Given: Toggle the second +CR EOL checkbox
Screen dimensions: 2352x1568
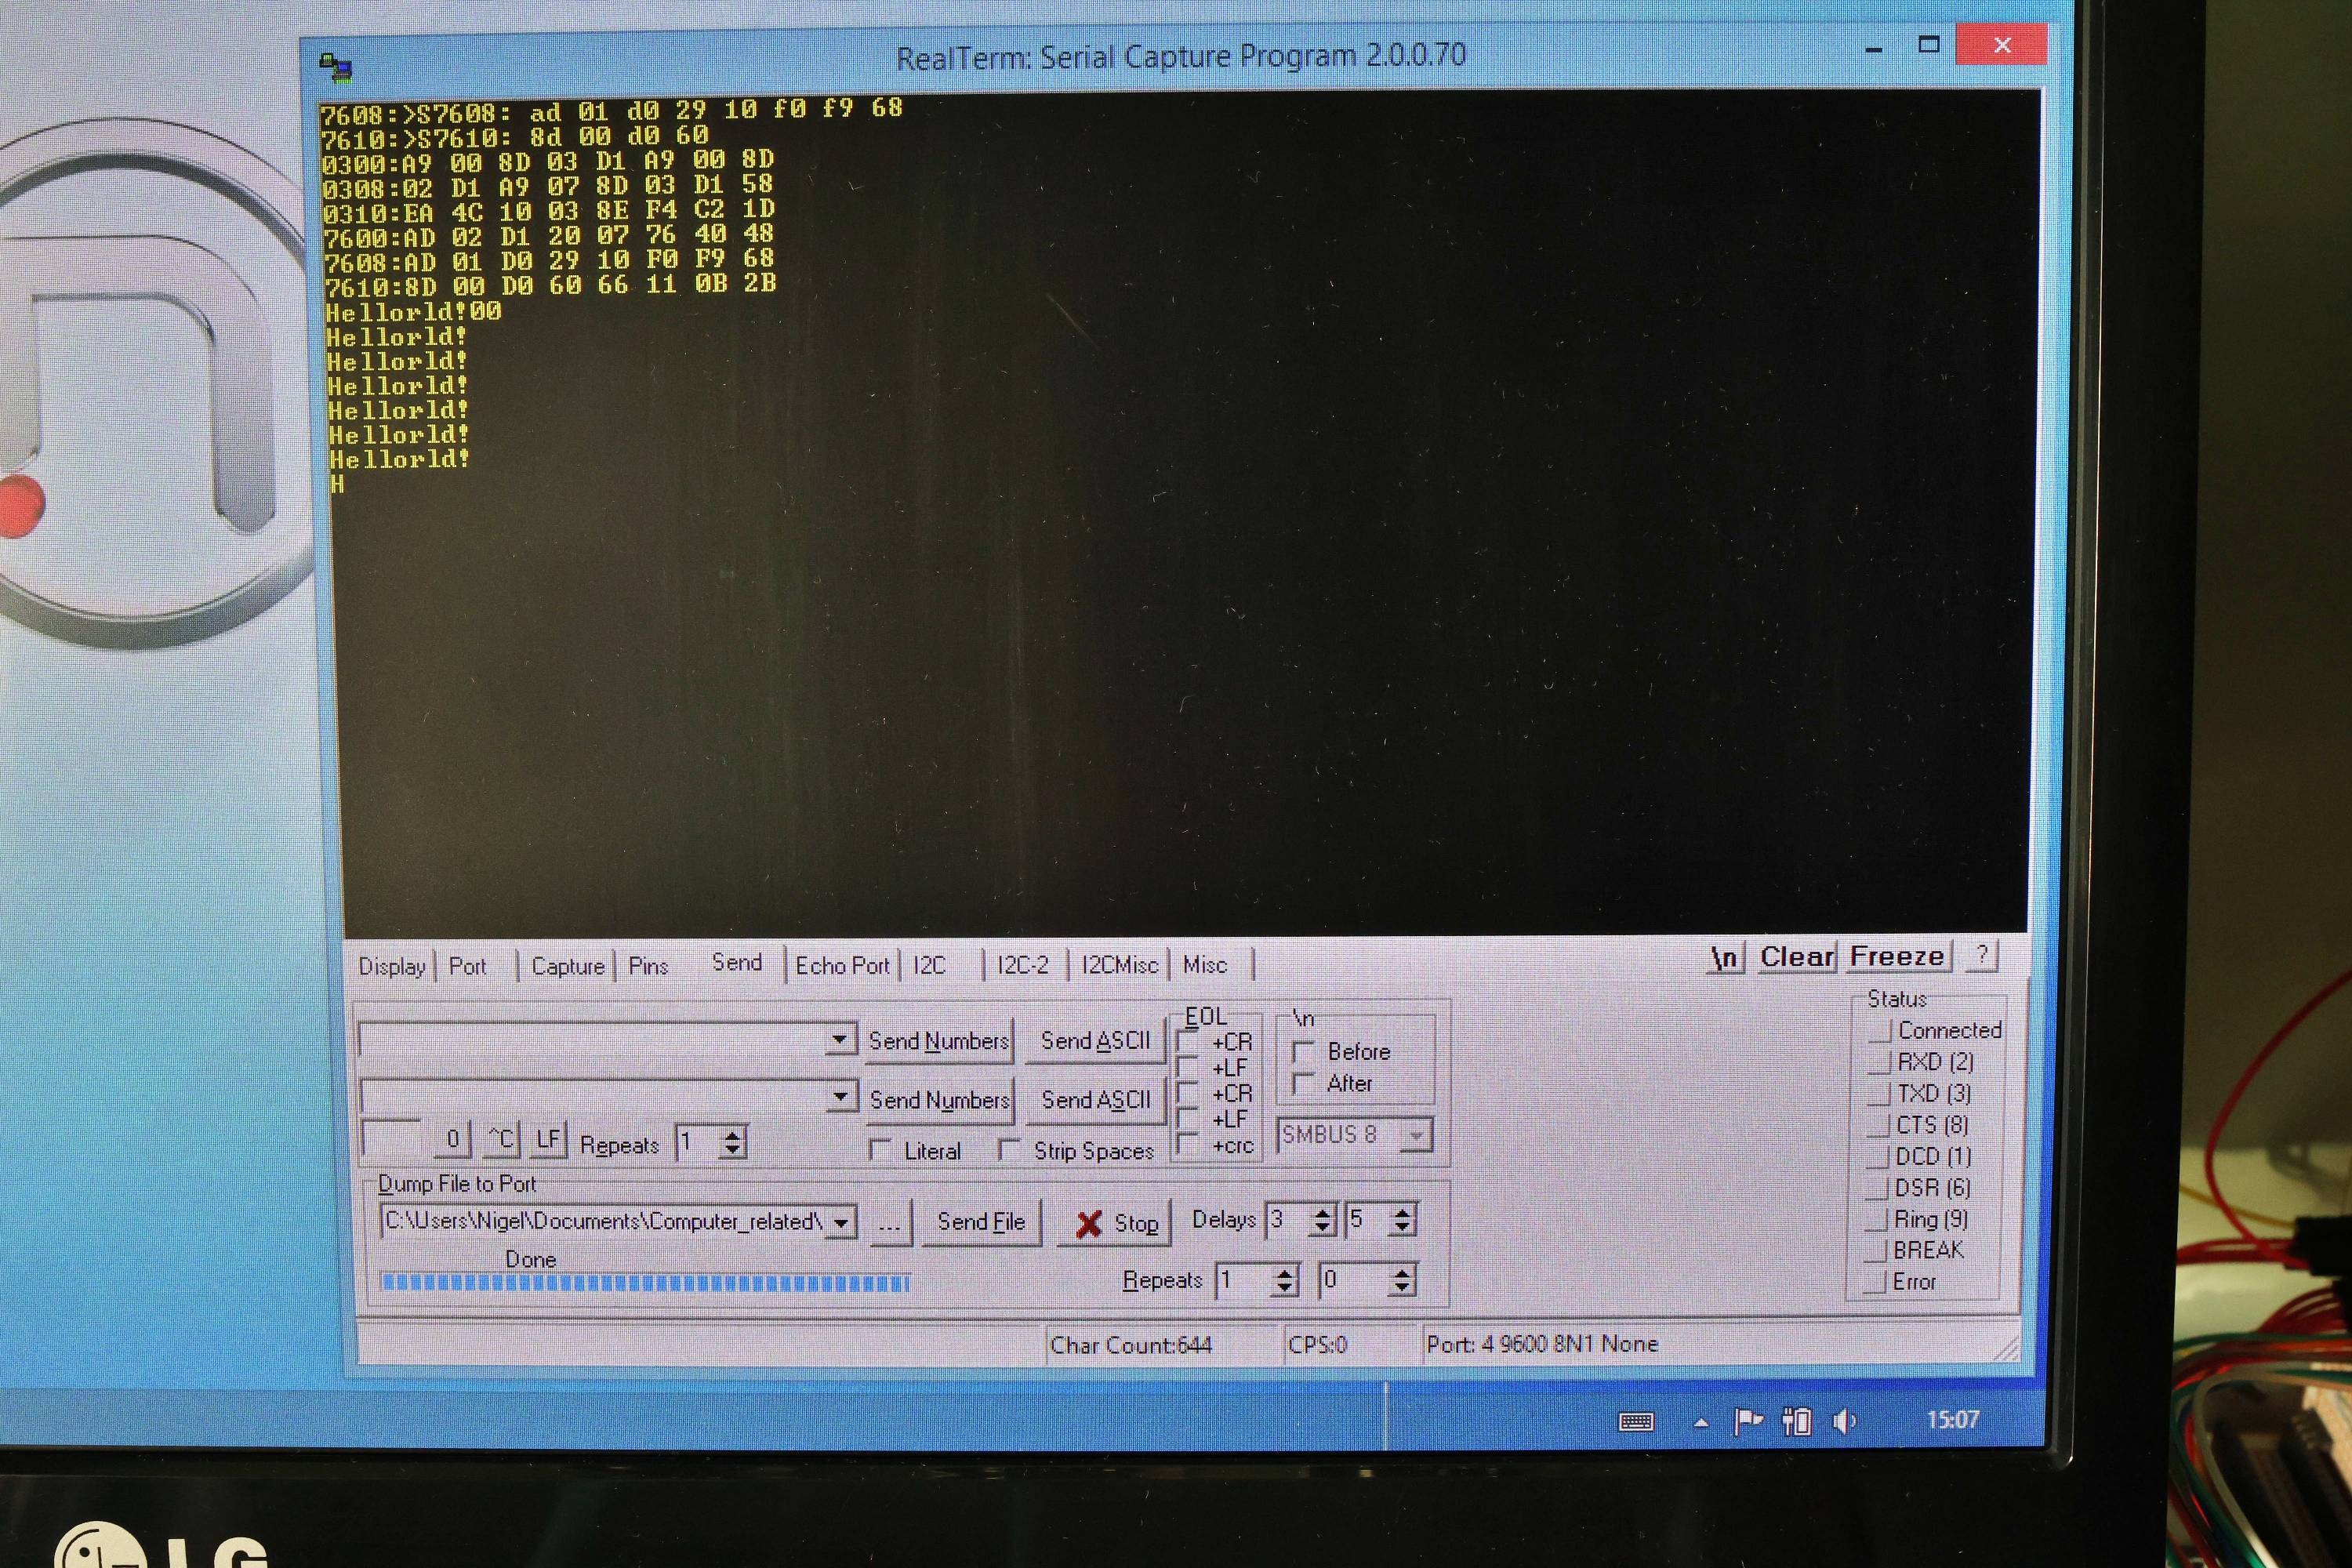Looking at the screenshot, I should tap(1187, 1094).
